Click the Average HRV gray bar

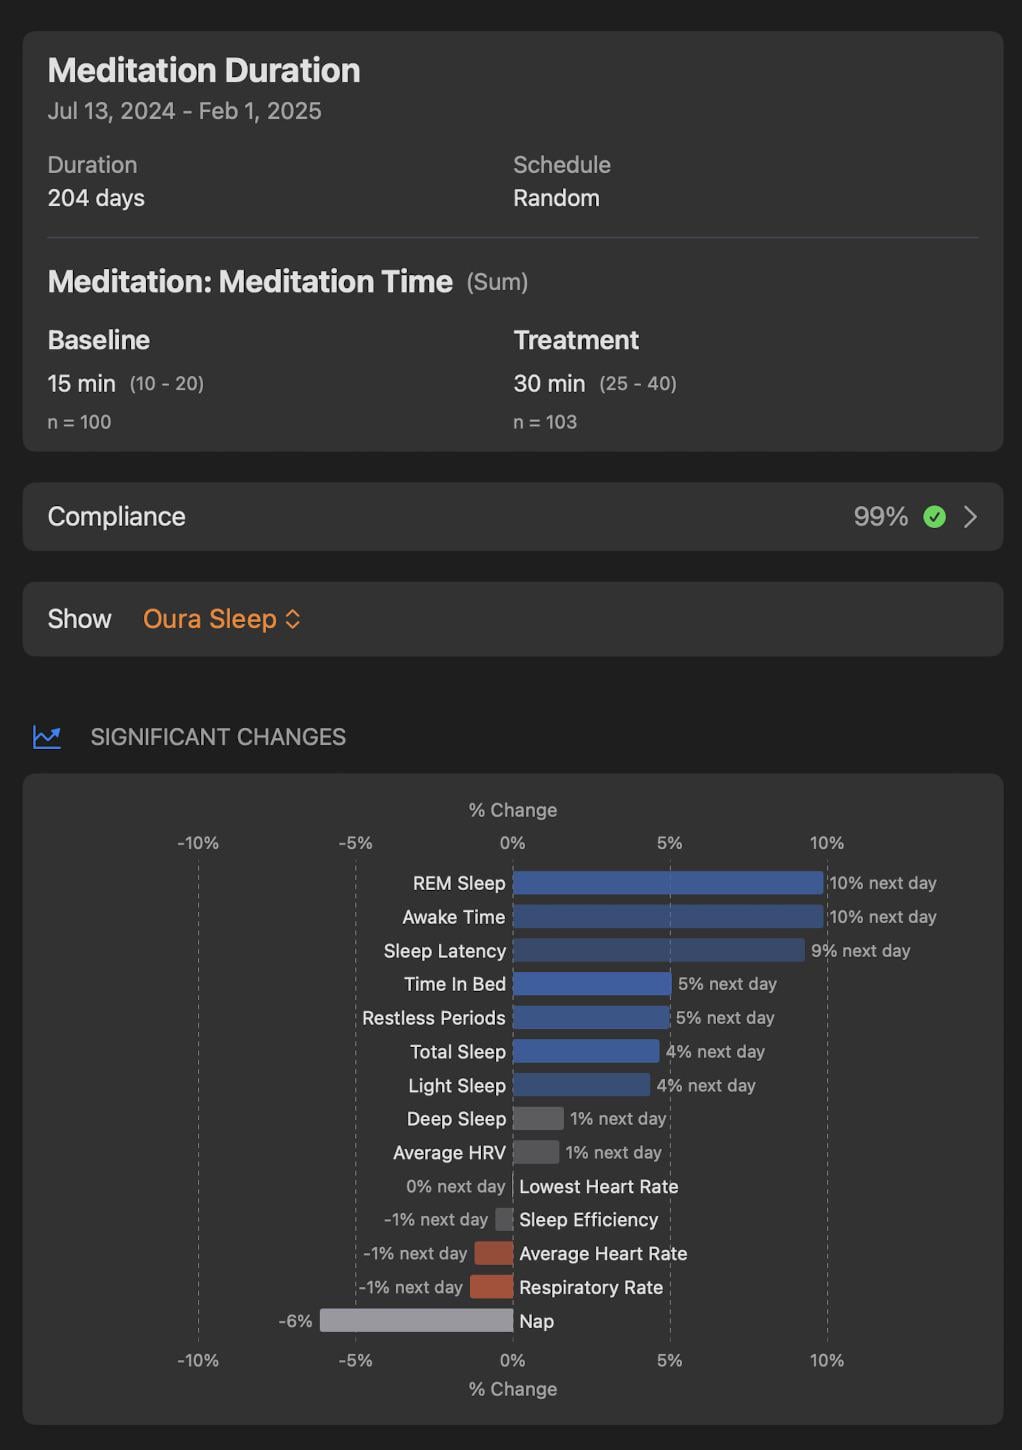click(x=536, y=1152)
